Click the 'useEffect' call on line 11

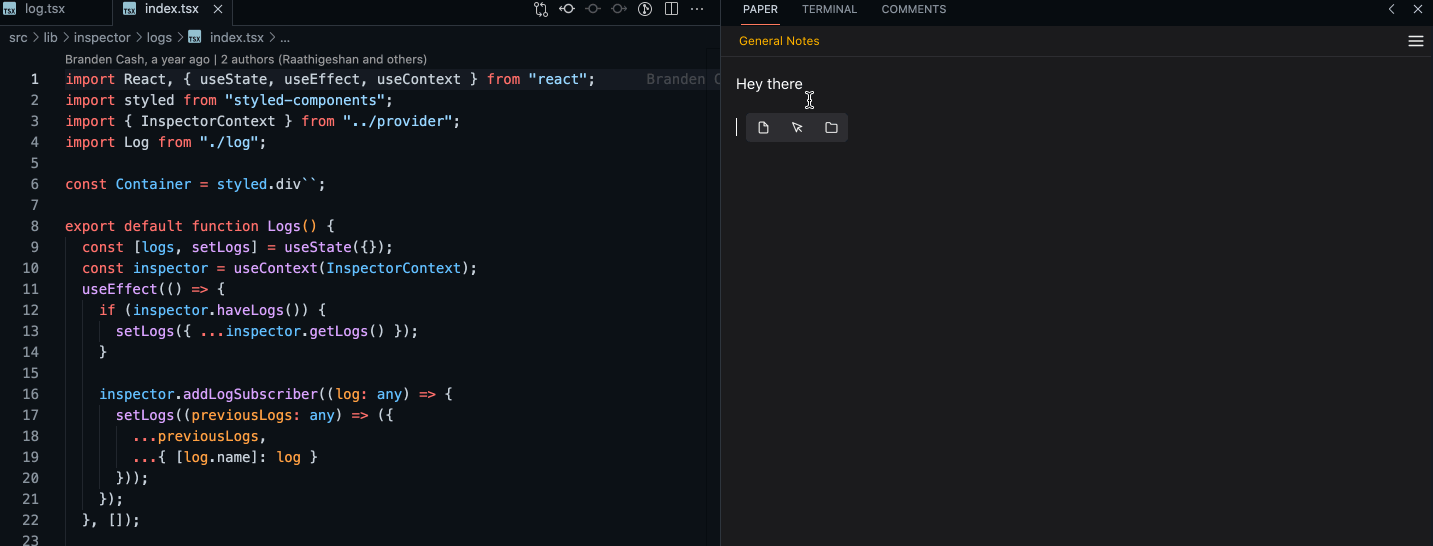click(120, 289)
